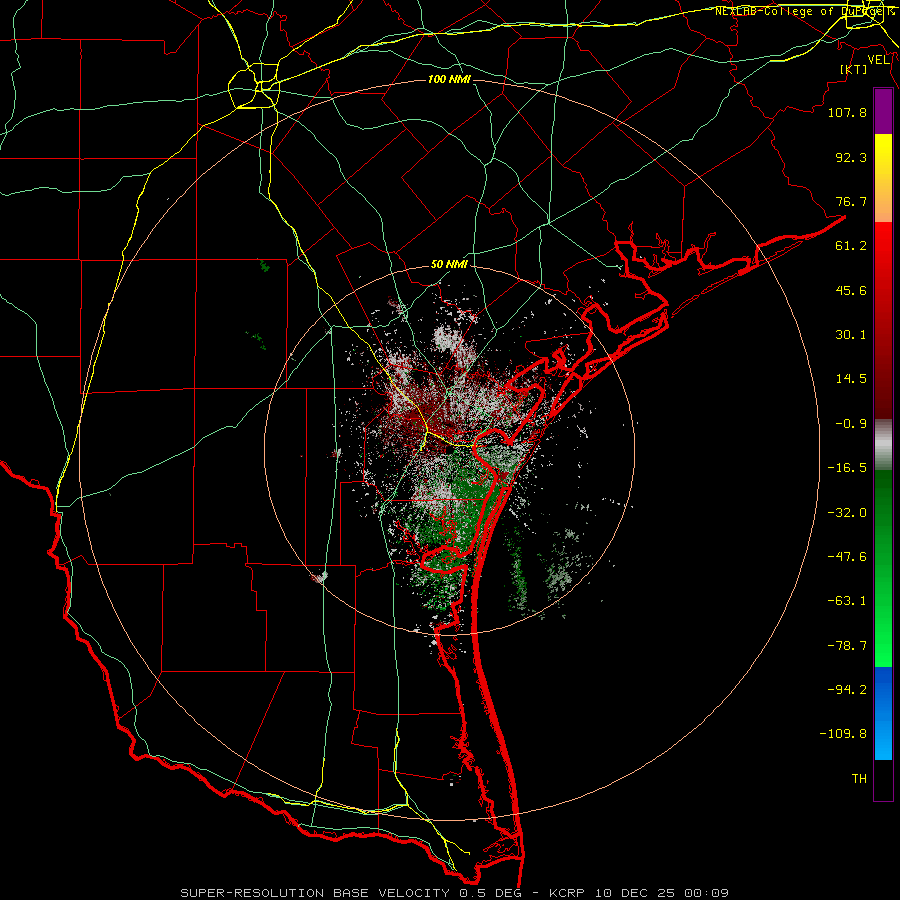
Task: Click the bright green segment of the color bar
Action: 883,568
